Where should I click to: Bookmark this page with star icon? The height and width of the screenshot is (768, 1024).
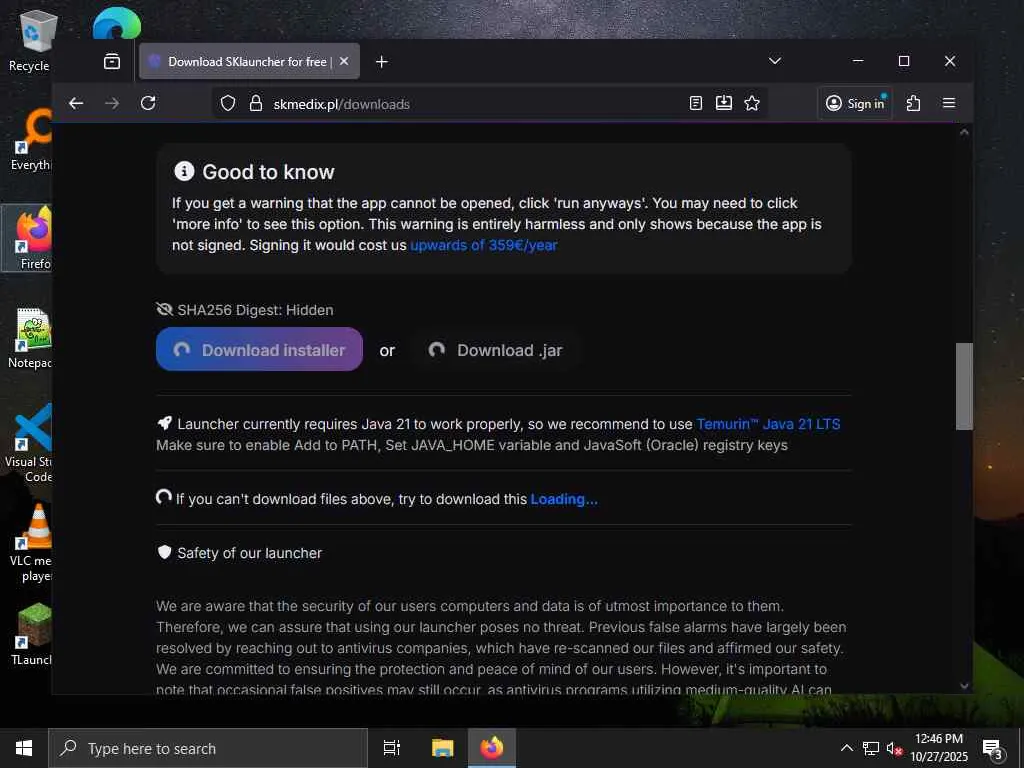click(x=752, y=103)
